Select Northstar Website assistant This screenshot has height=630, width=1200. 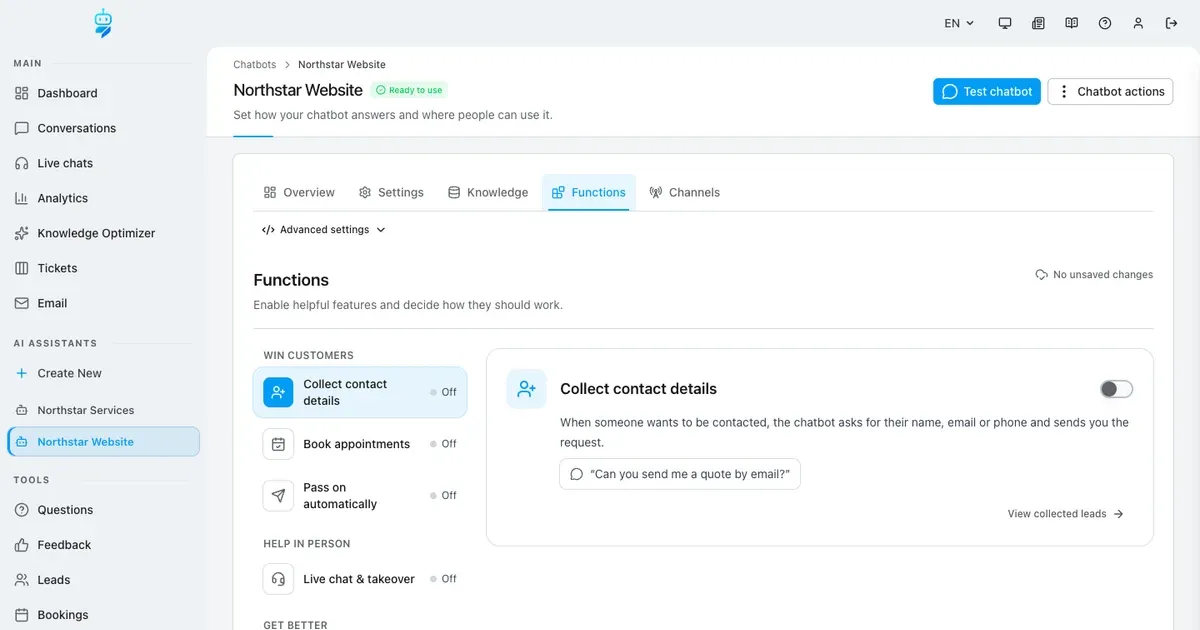(x=103, y=441)
